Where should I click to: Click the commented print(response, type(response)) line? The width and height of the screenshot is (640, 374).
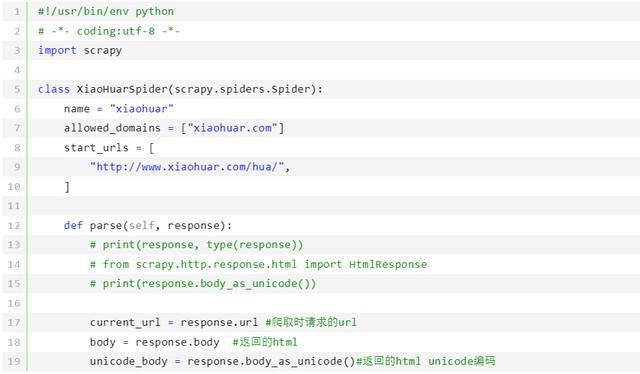196,245
